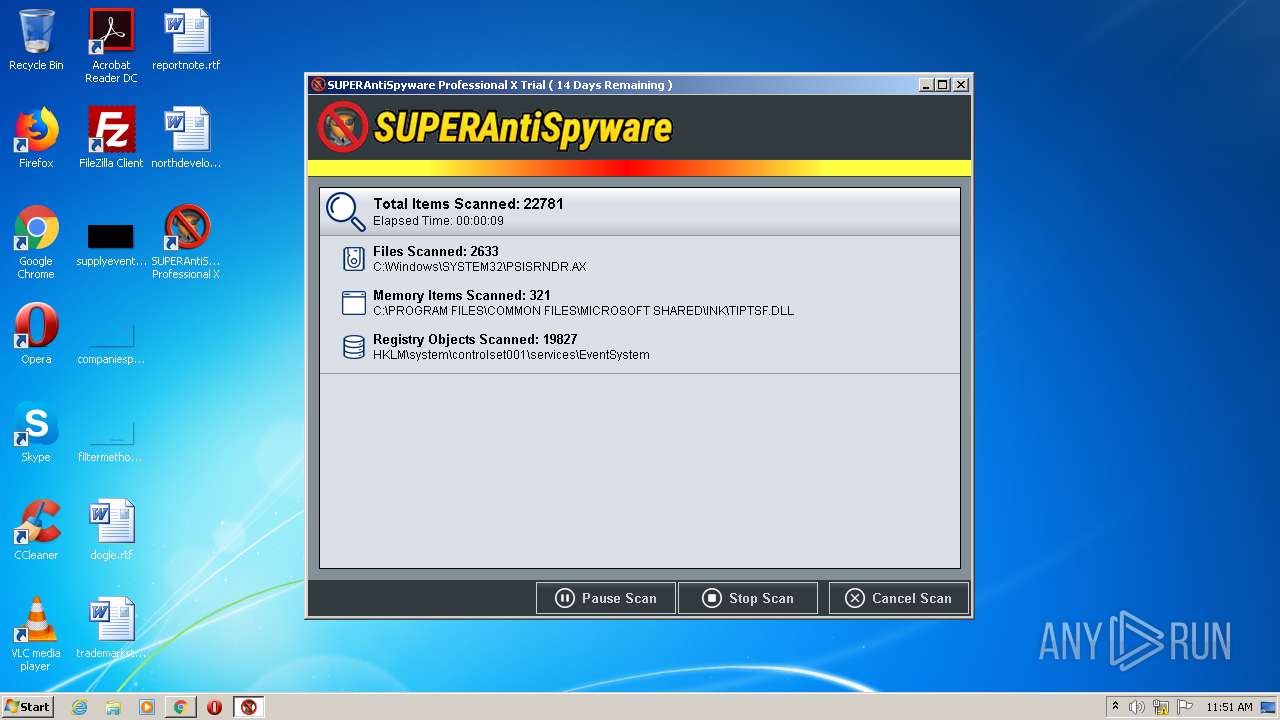Click the Memory Items Scanned window icon
The height and width of the screenshot is (720, 1280).
pyautogui.click(x=353, y=303)
